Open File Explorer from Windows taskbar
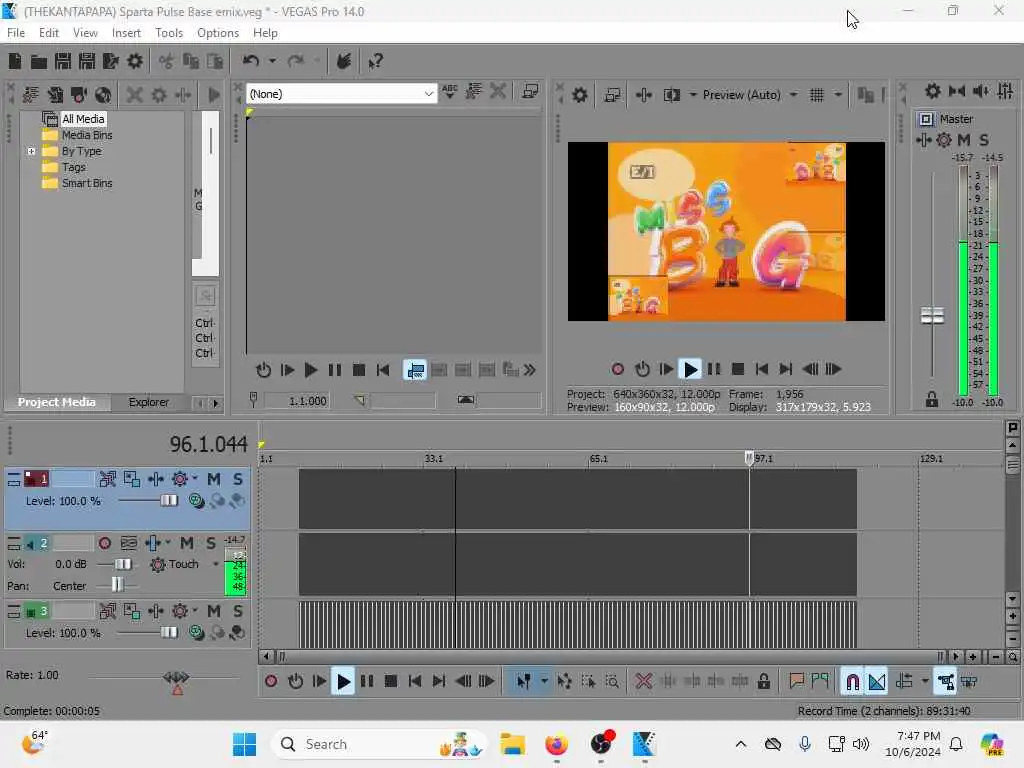The image size is (1024, 768). pyautogui.click(x=513, y=744)
